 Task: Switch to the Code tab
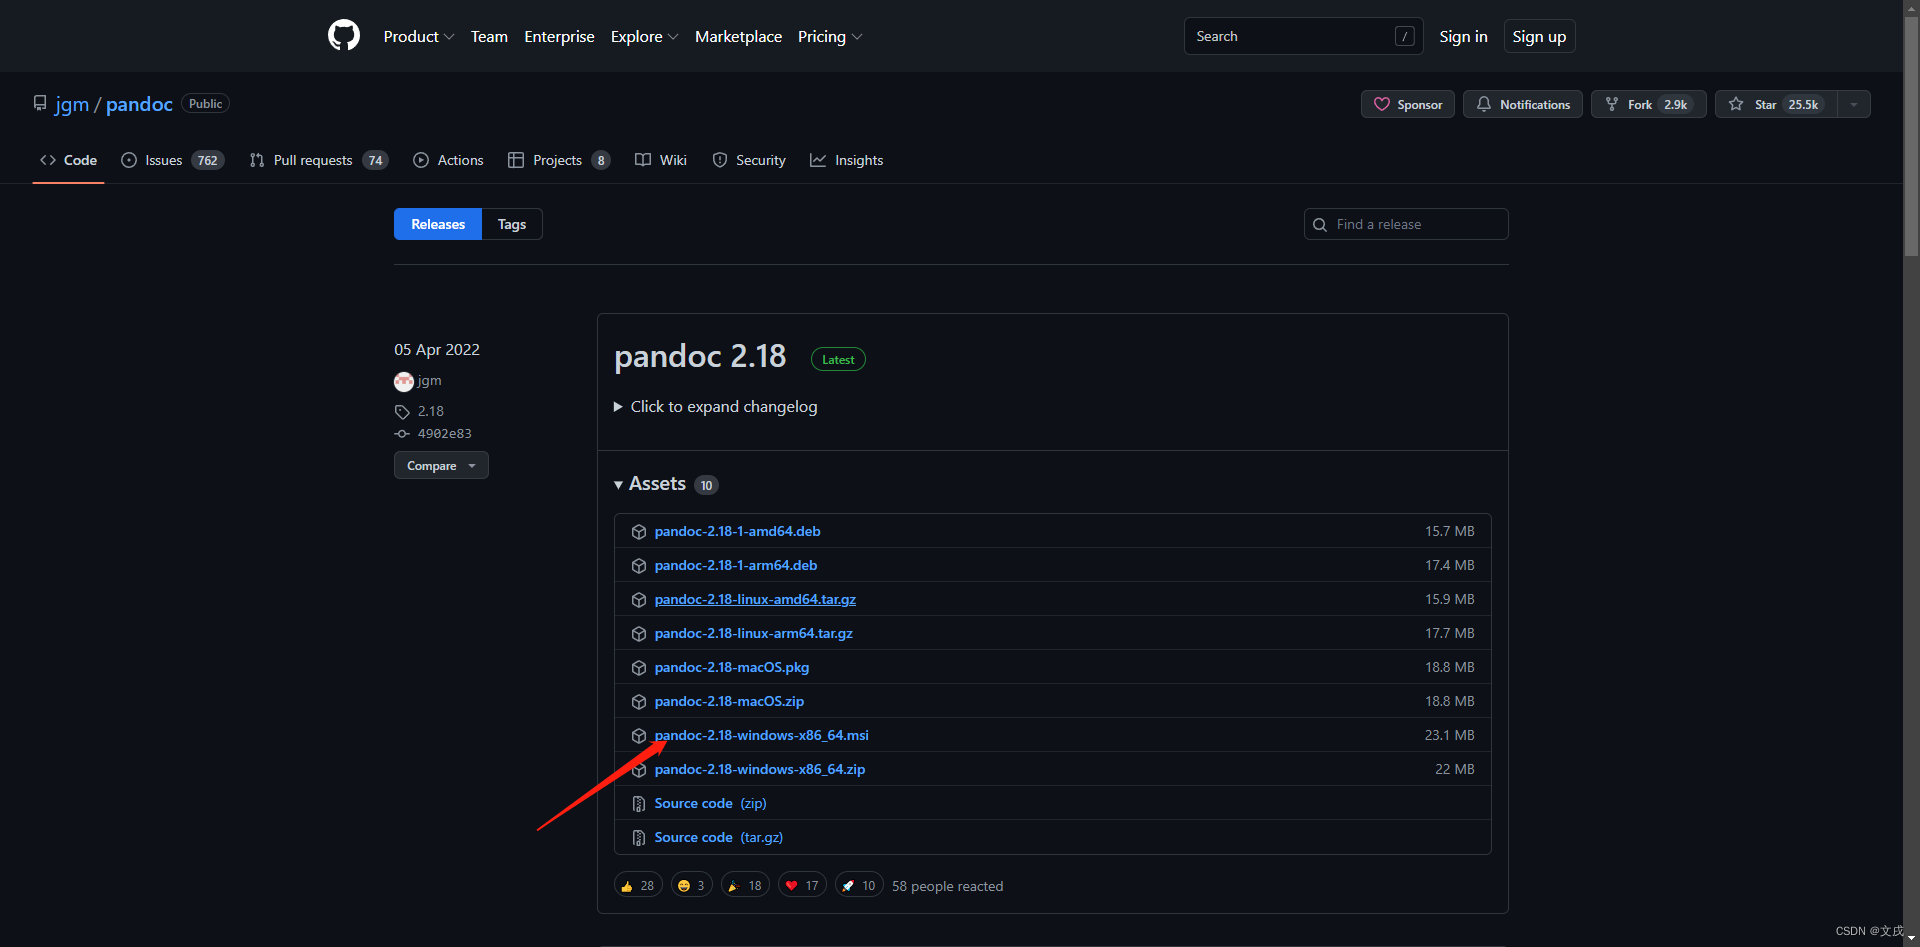coord(68,160)
